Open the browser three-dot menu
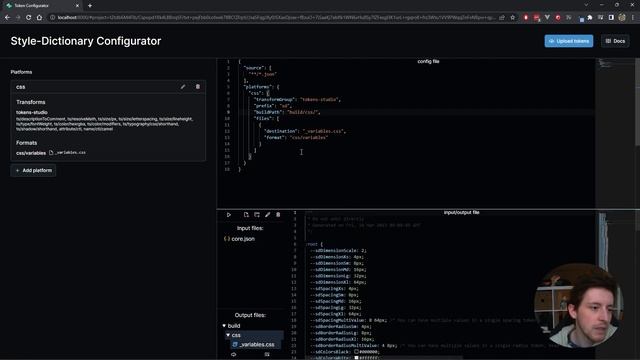640x360 pixels. 633,18
